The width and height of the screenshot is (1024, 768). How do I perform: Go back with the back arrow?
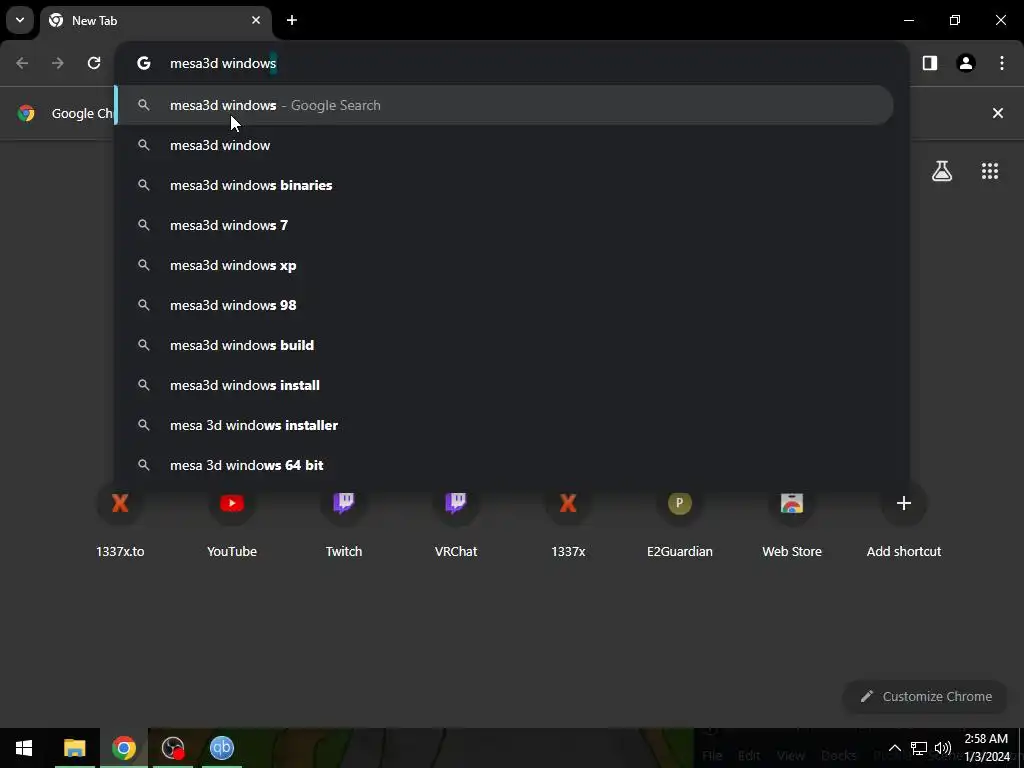click(22, 63)
